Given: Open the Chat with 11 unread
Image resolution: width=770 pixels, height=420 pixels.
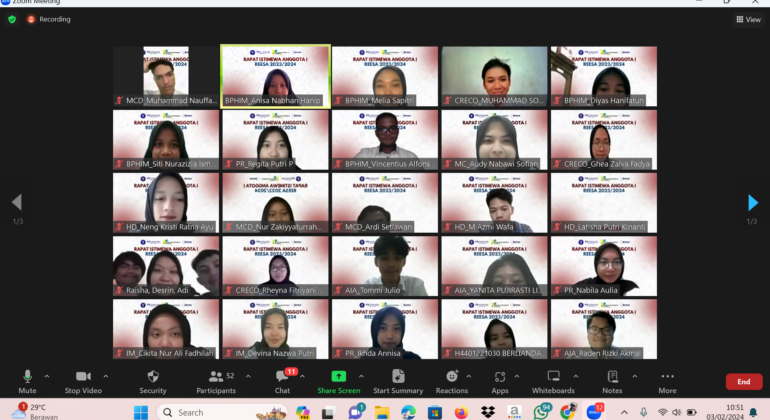Looking at the screenshot, I should pos(282,382).
